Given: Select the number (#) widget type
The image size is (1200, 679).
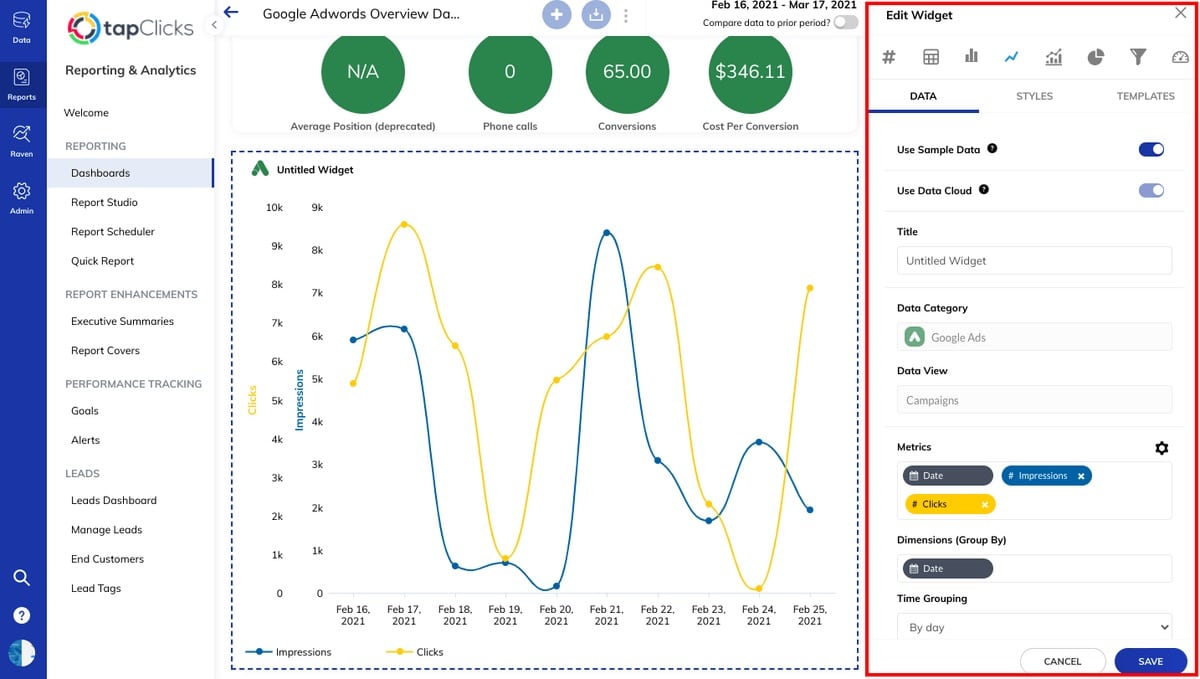Looking at the screenshot, I should click(x=888, y=57).
